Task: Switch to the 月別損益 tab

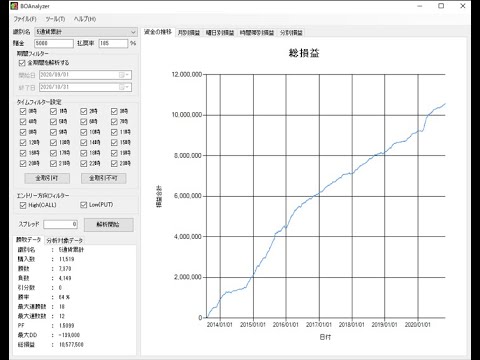Action: pyautogui.click(x=189, y=33)
